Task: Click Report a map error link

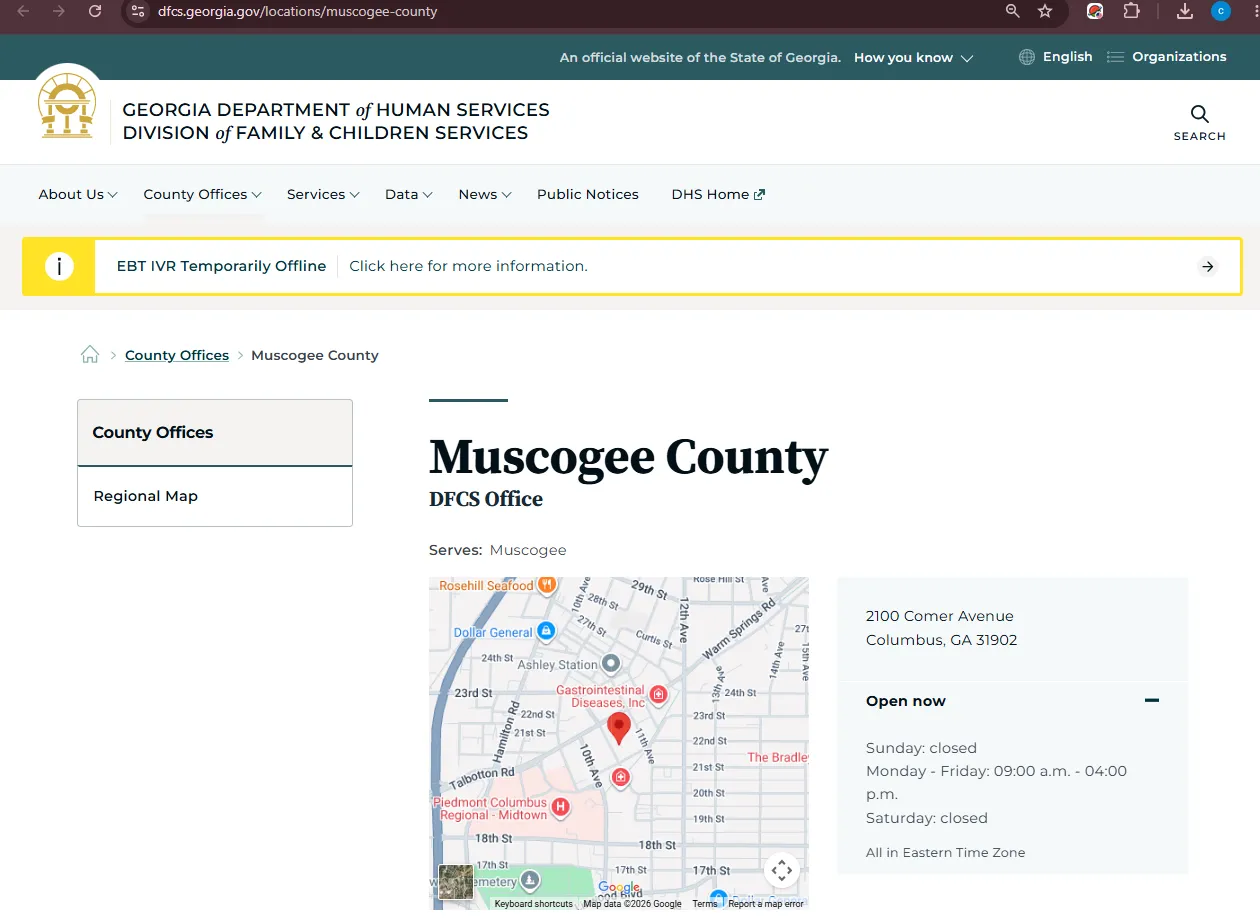Action: (766, 904)
